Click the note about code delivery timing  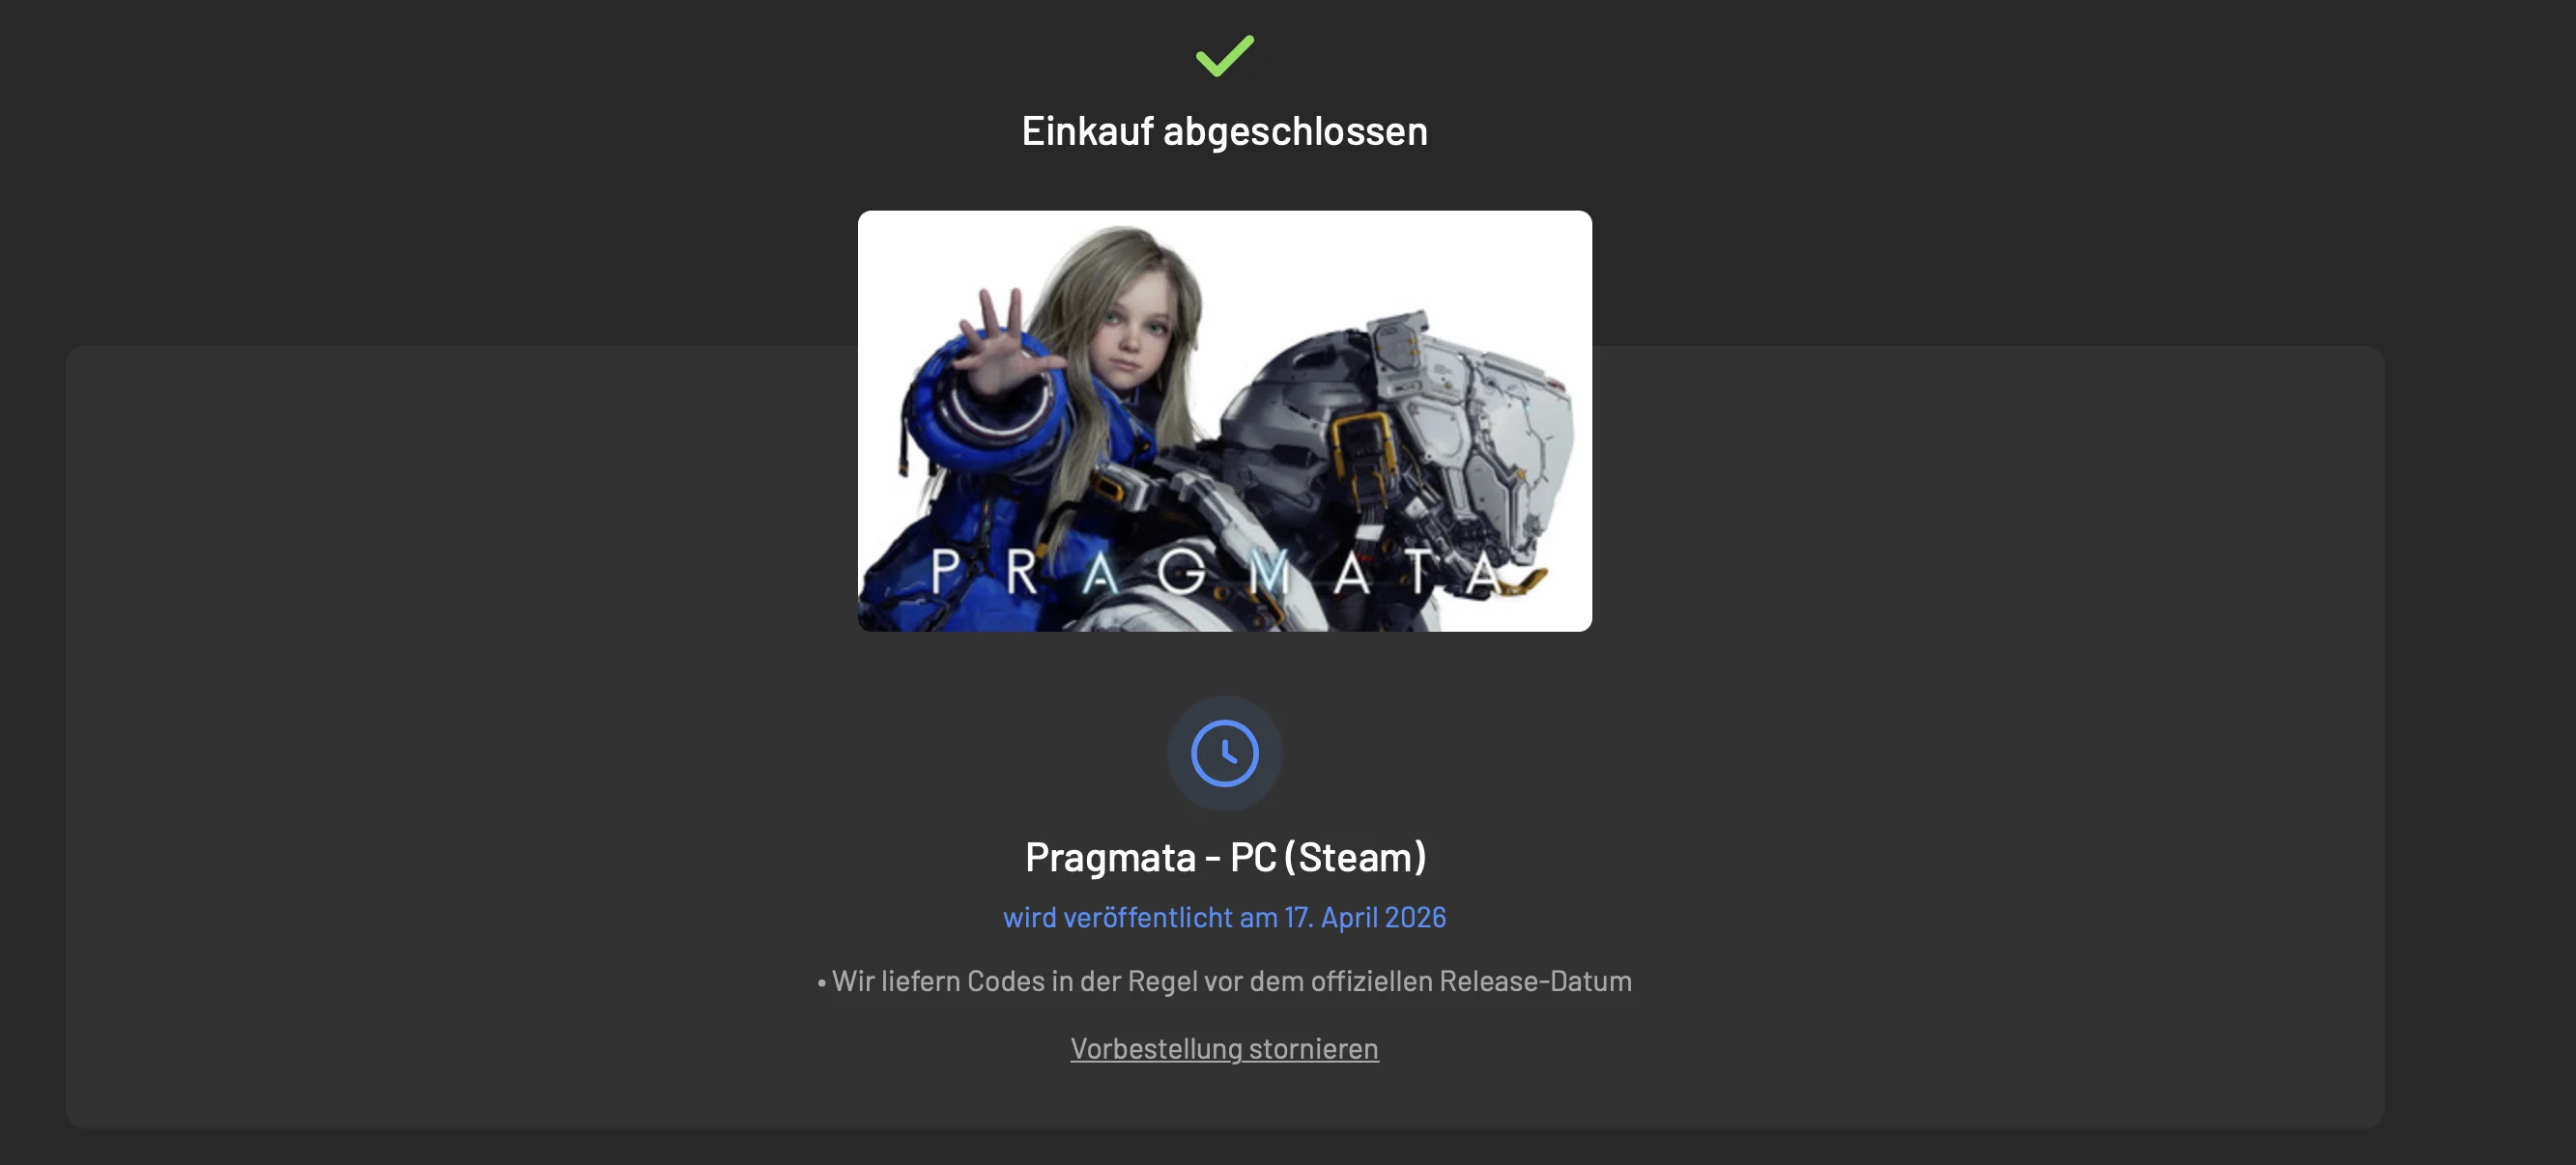[x=1224, y=981]
